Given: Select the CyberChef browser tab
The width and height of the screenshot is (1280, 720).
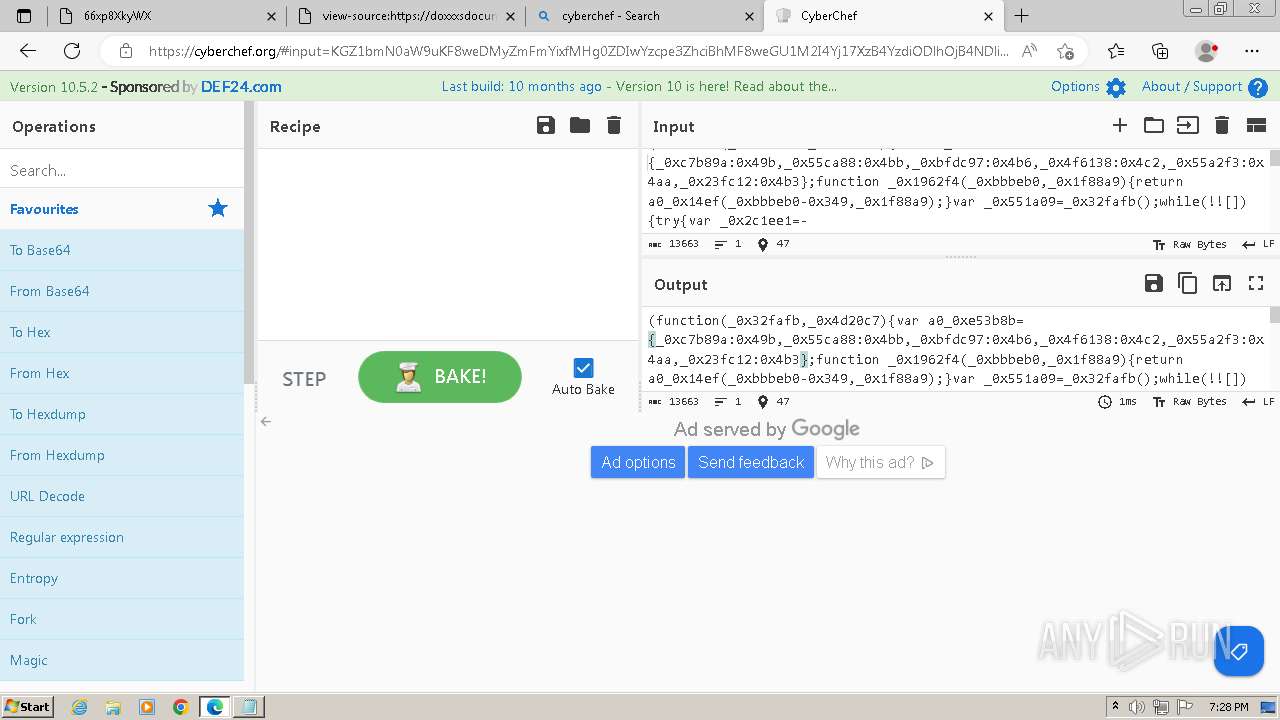Looking at the screenshot, I should coord(884,16).
